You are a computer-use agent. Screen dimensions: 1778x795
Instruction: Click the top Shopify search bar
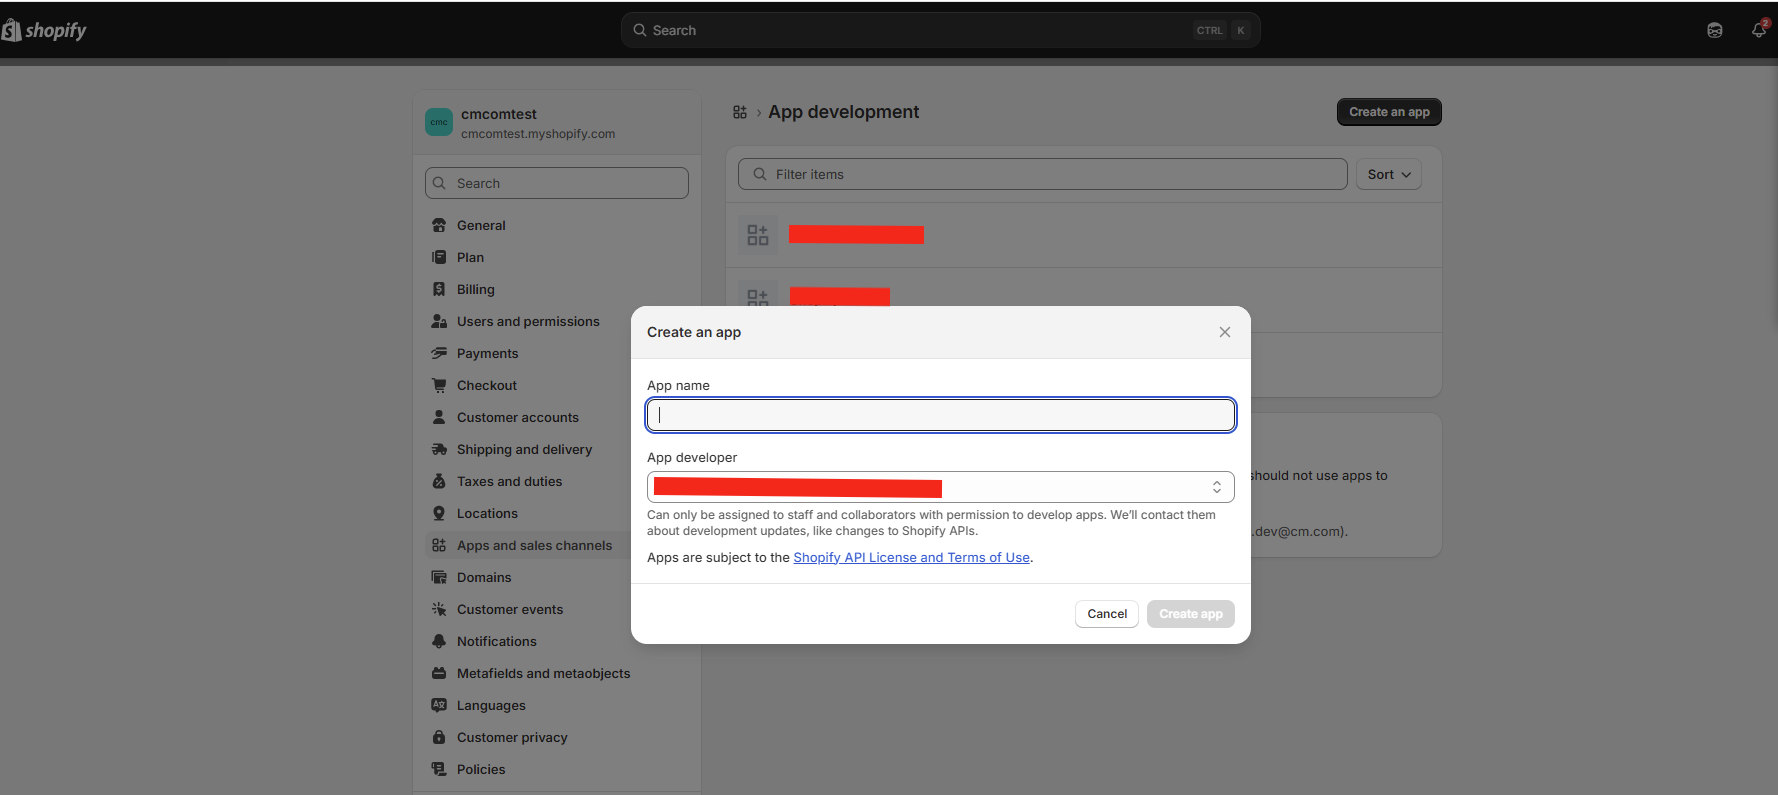[x=940, y=30]
